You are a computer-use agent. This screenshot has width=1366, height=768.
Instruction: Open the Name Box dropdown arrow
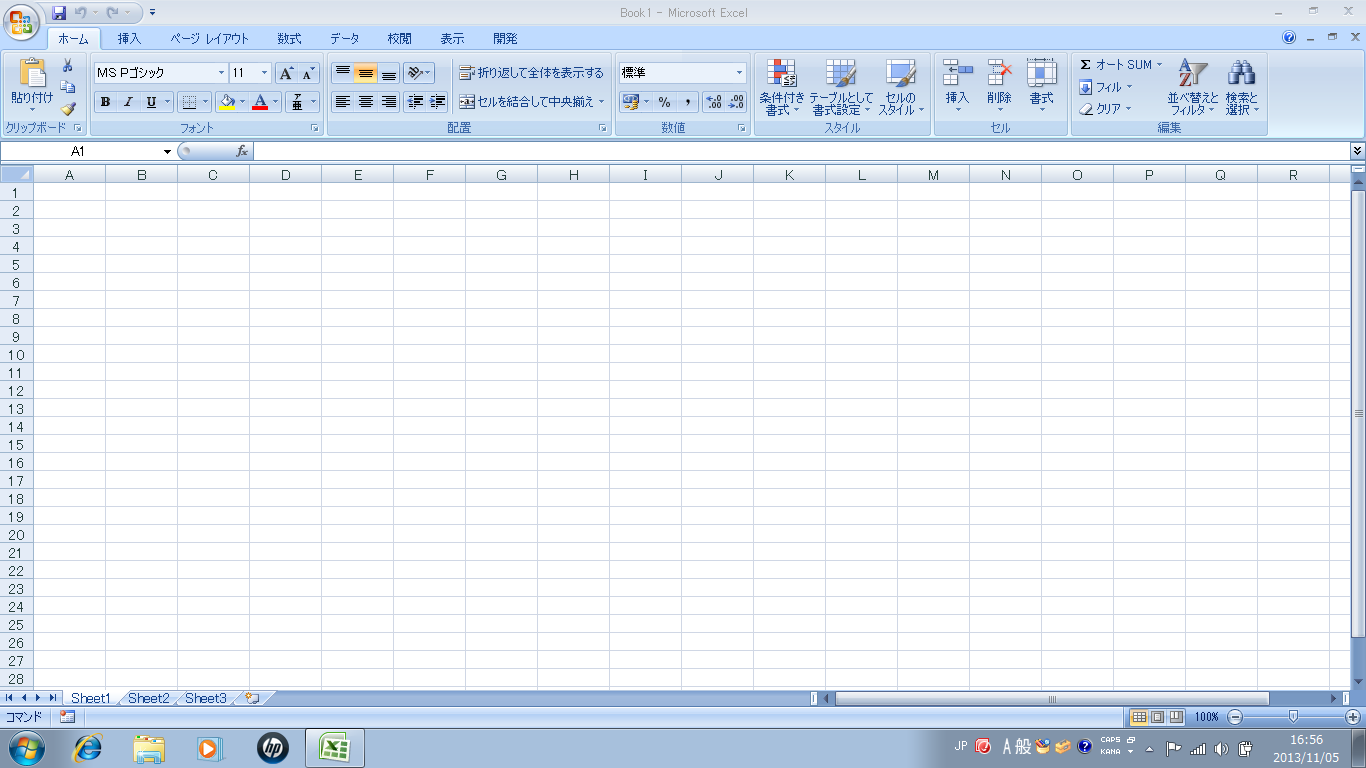[x=167, y=152]
